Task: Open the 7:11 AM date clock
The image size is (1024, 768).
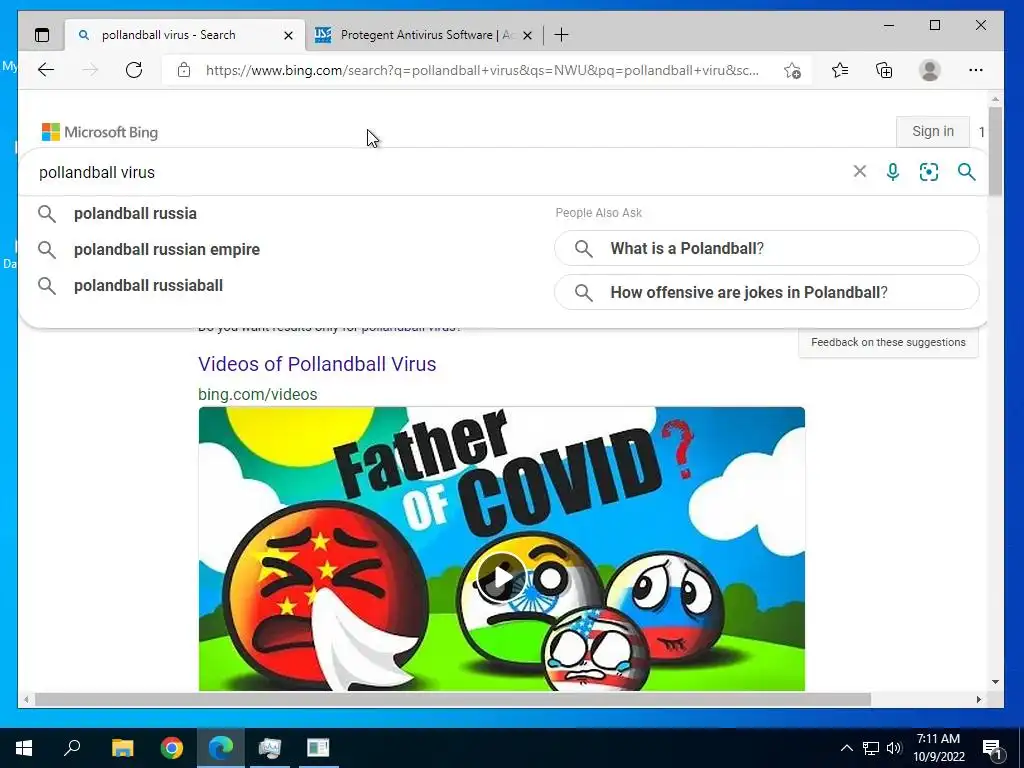Action: [939, 748]
